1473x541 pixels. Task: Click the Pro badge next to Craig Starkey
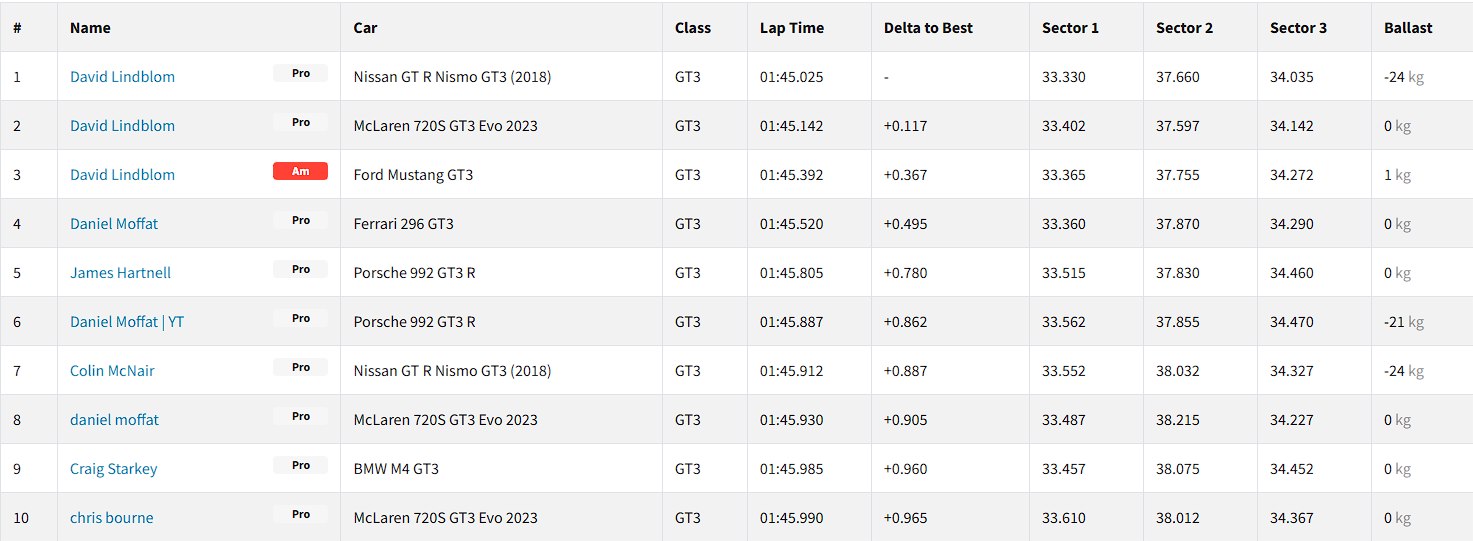coord(300,466)
